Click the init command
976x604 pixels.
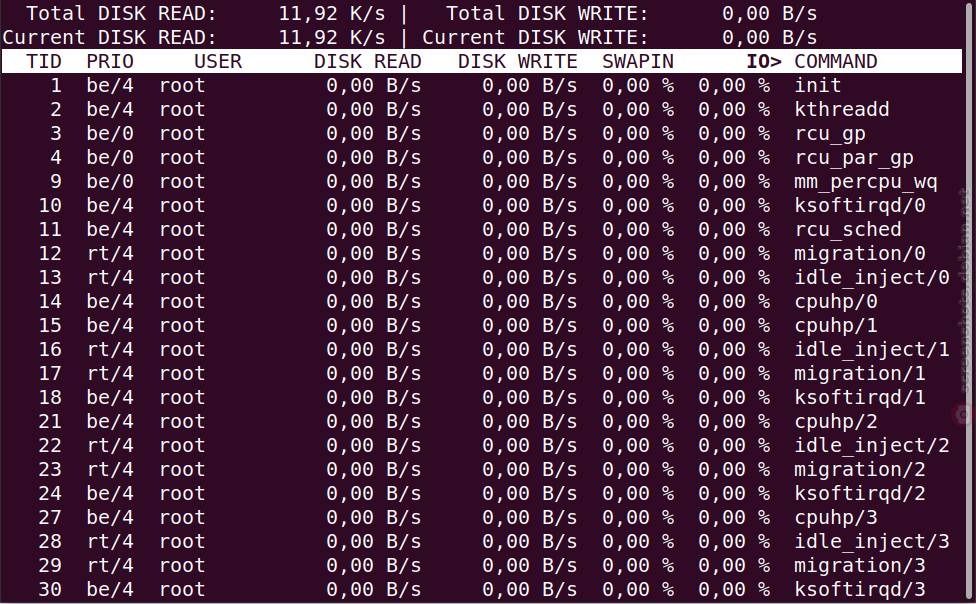[x=818, y=85]
